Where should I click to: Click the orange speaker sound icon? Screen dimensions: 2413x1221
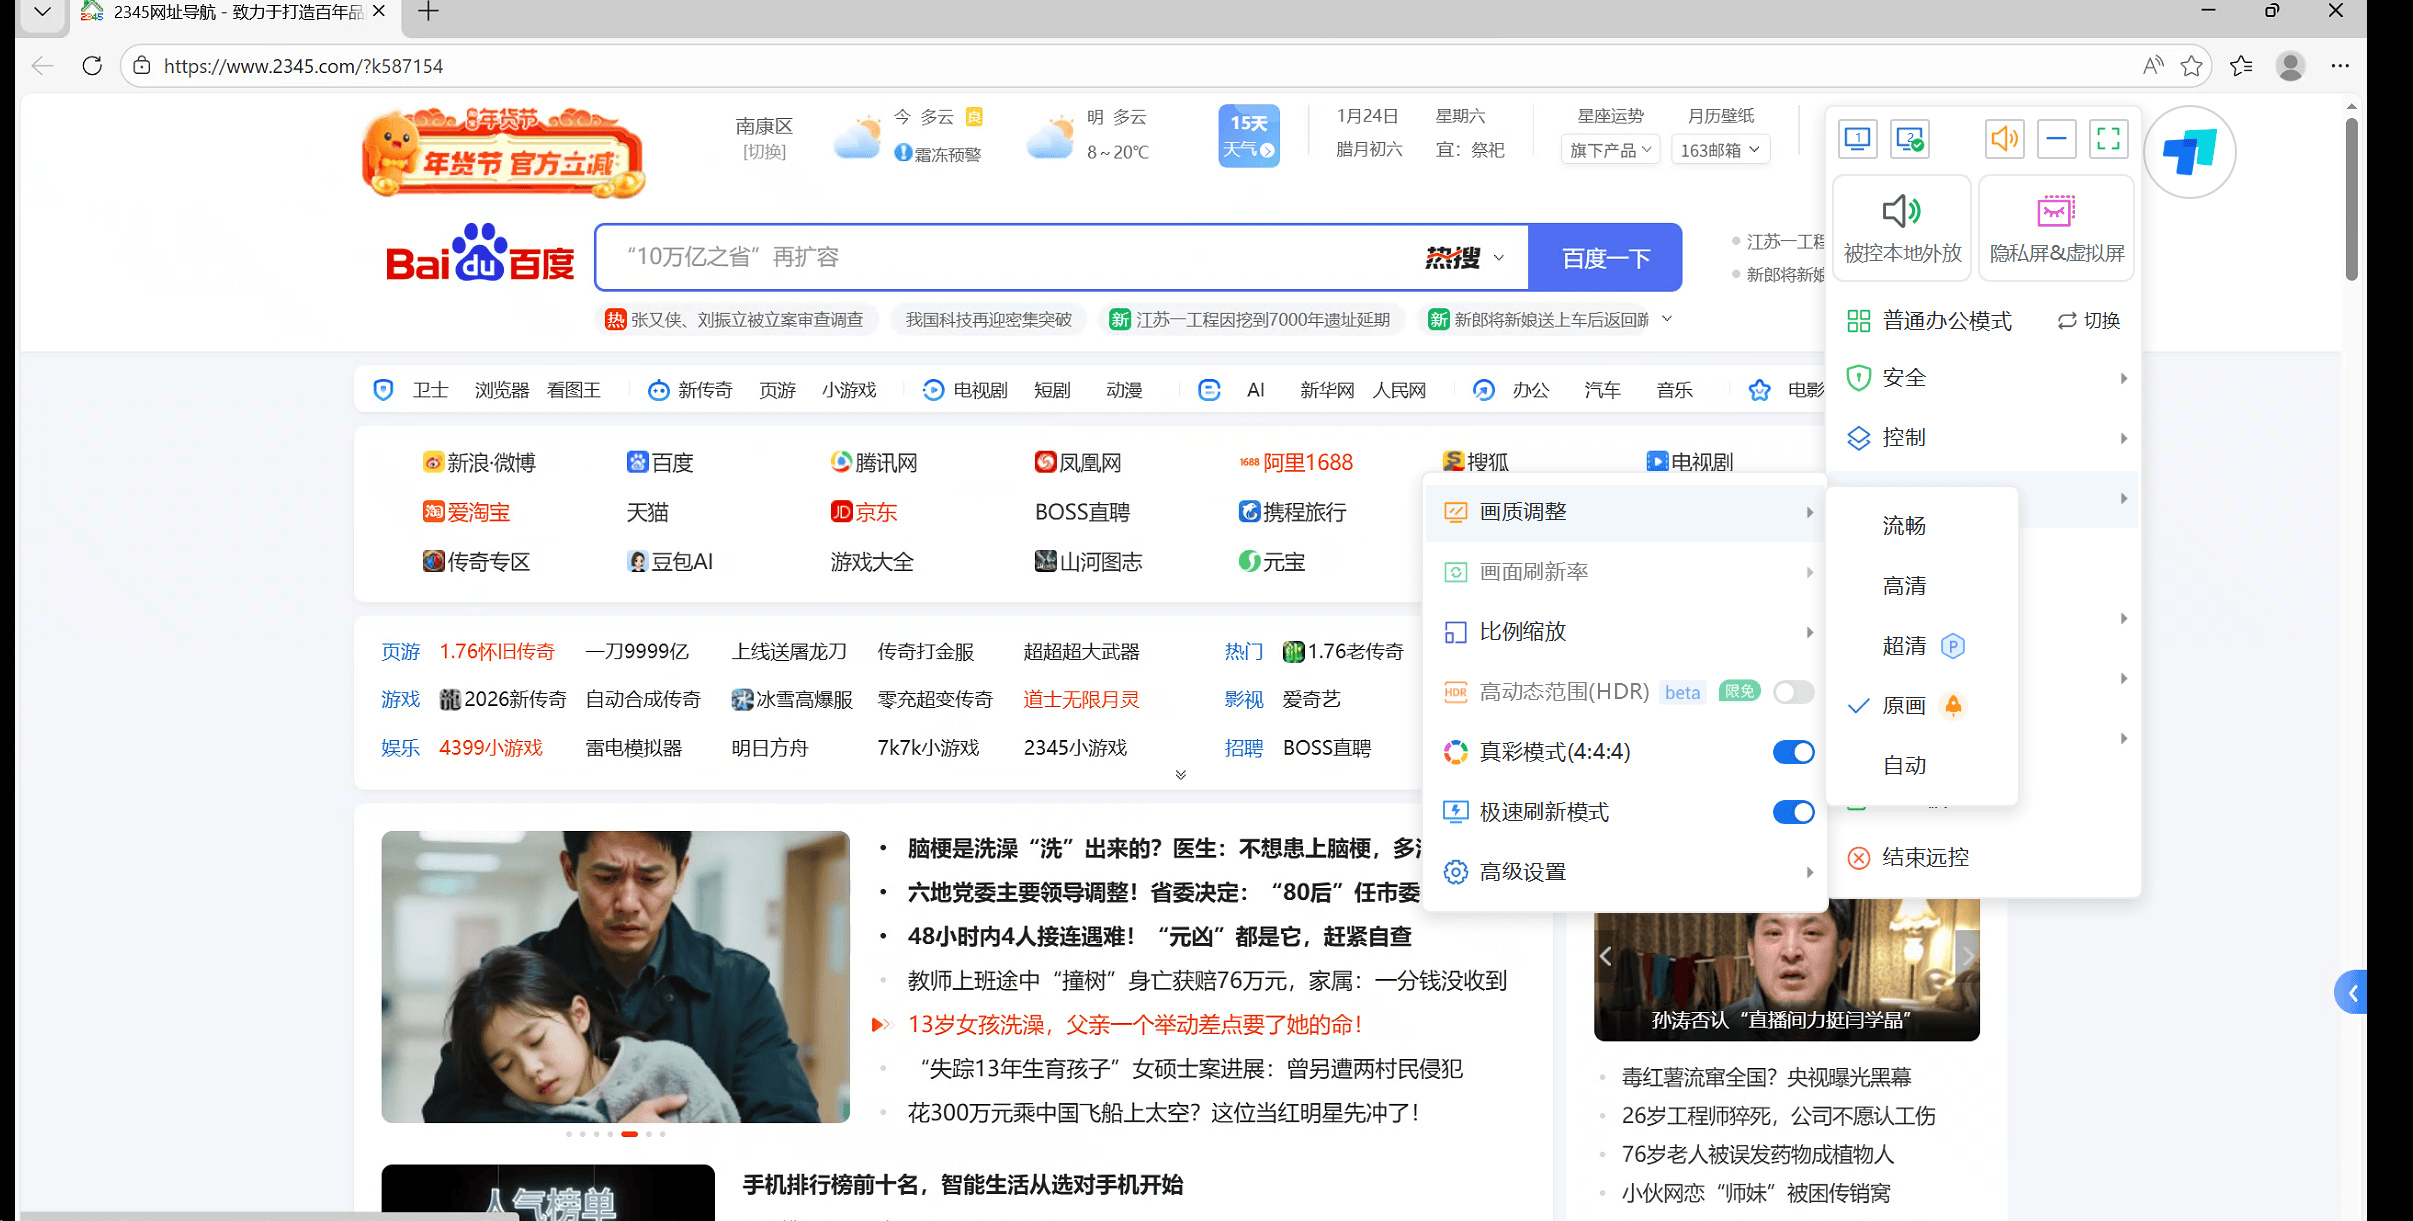(x=2004, y=138)
